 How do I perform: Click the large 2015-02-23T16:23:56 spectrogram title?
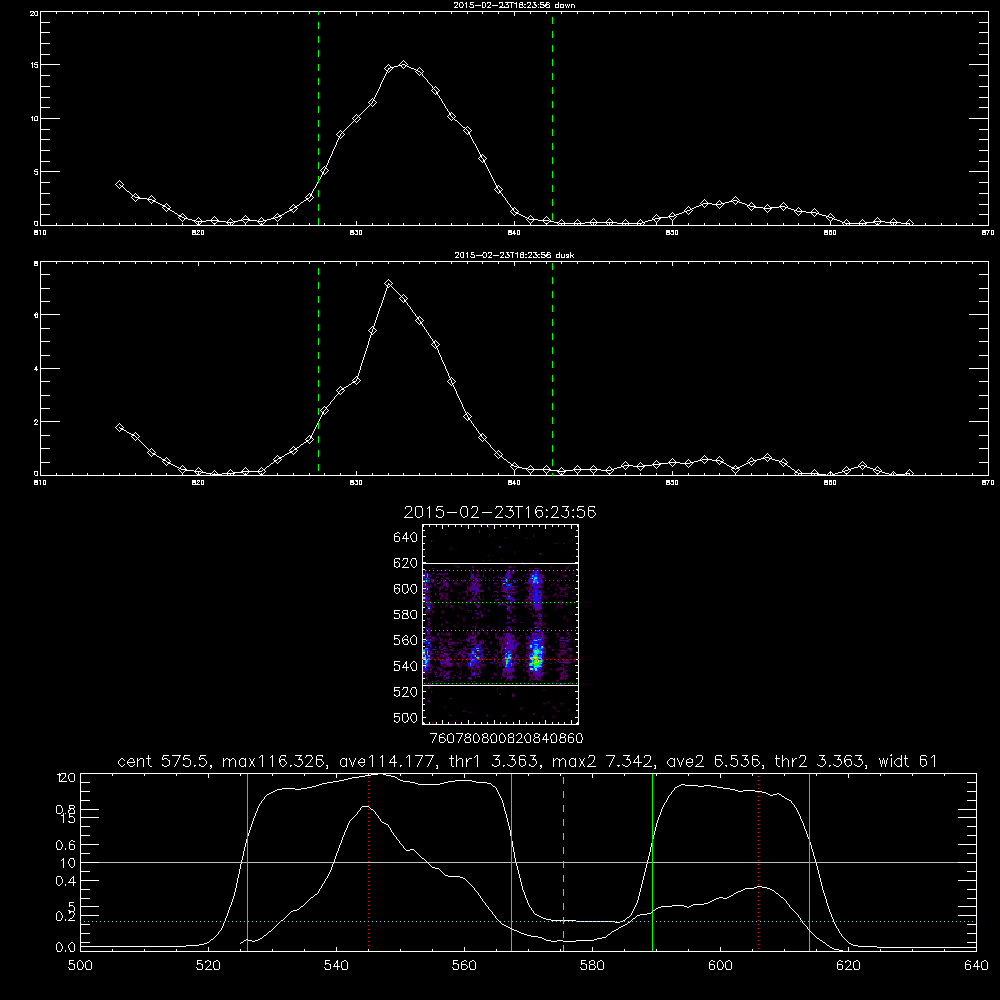point(500,512)
